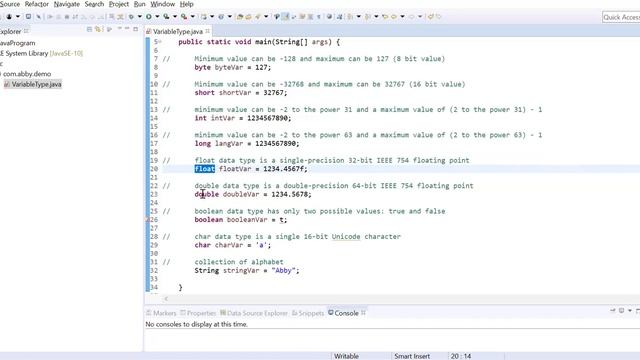Open the Help menu
The width and height of the screenshot is (640, 360).
coord(187,4)
